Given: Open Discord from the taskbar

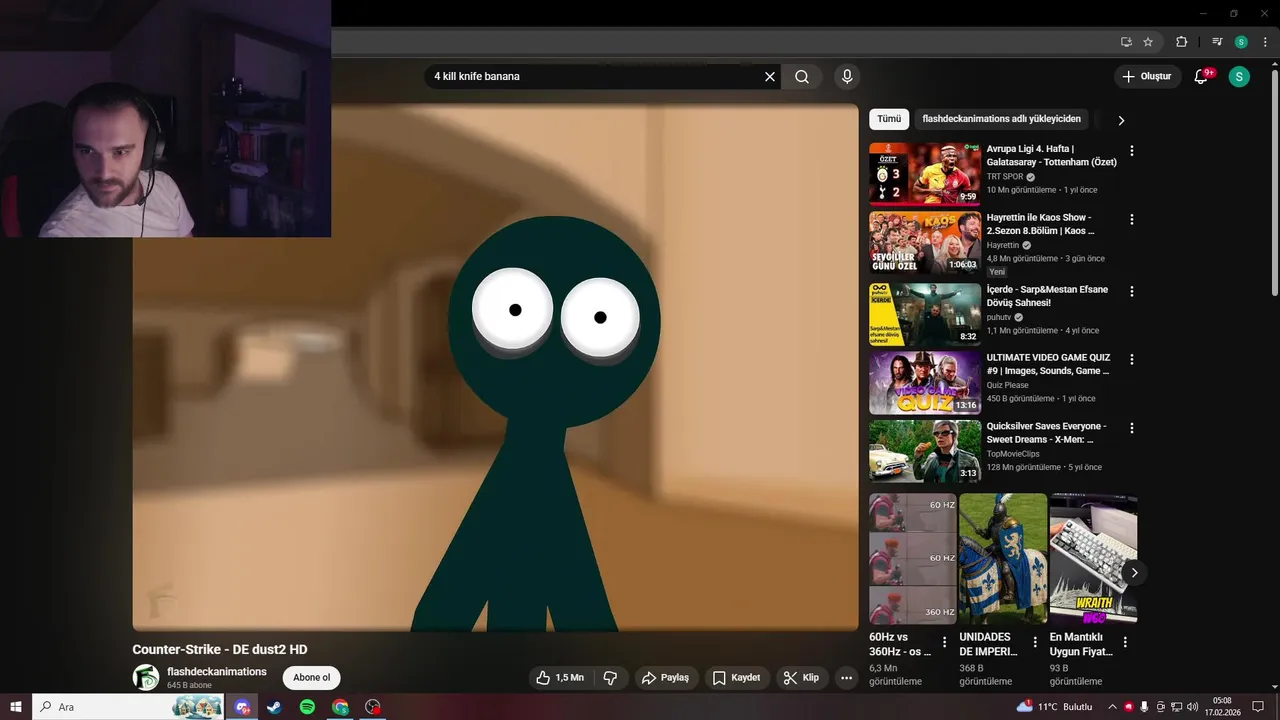Looking at the screenshot, I should coord(242,707).
